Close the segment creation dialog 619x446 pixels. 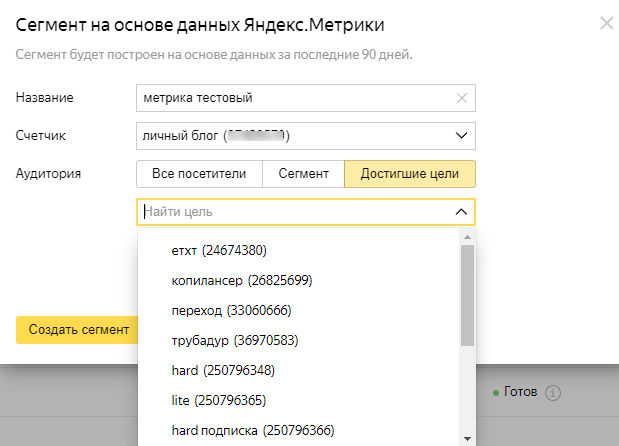pos(606,22)
